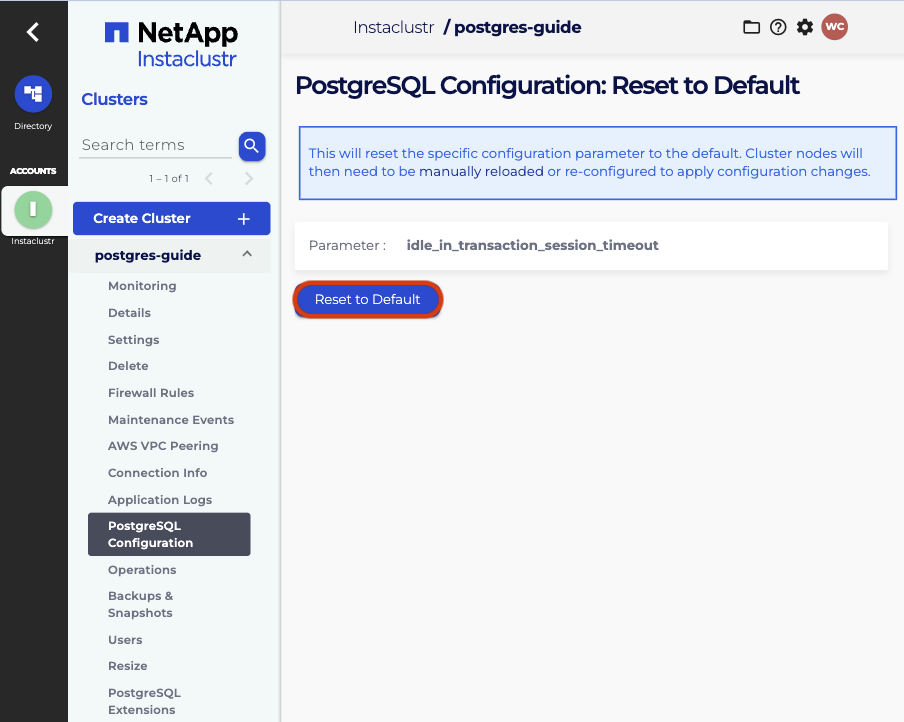Open the Directory icon
This screenshot has width=904, height=722.
point(33,94)
